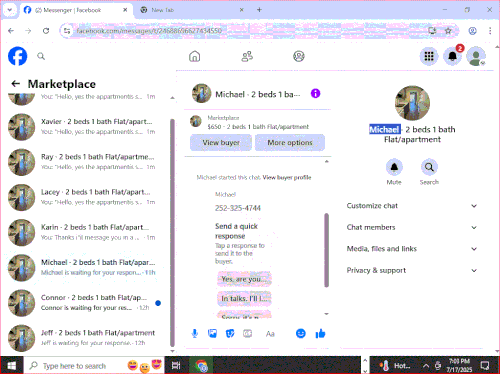Bookmark this page with the star icon

coord(448,31)
